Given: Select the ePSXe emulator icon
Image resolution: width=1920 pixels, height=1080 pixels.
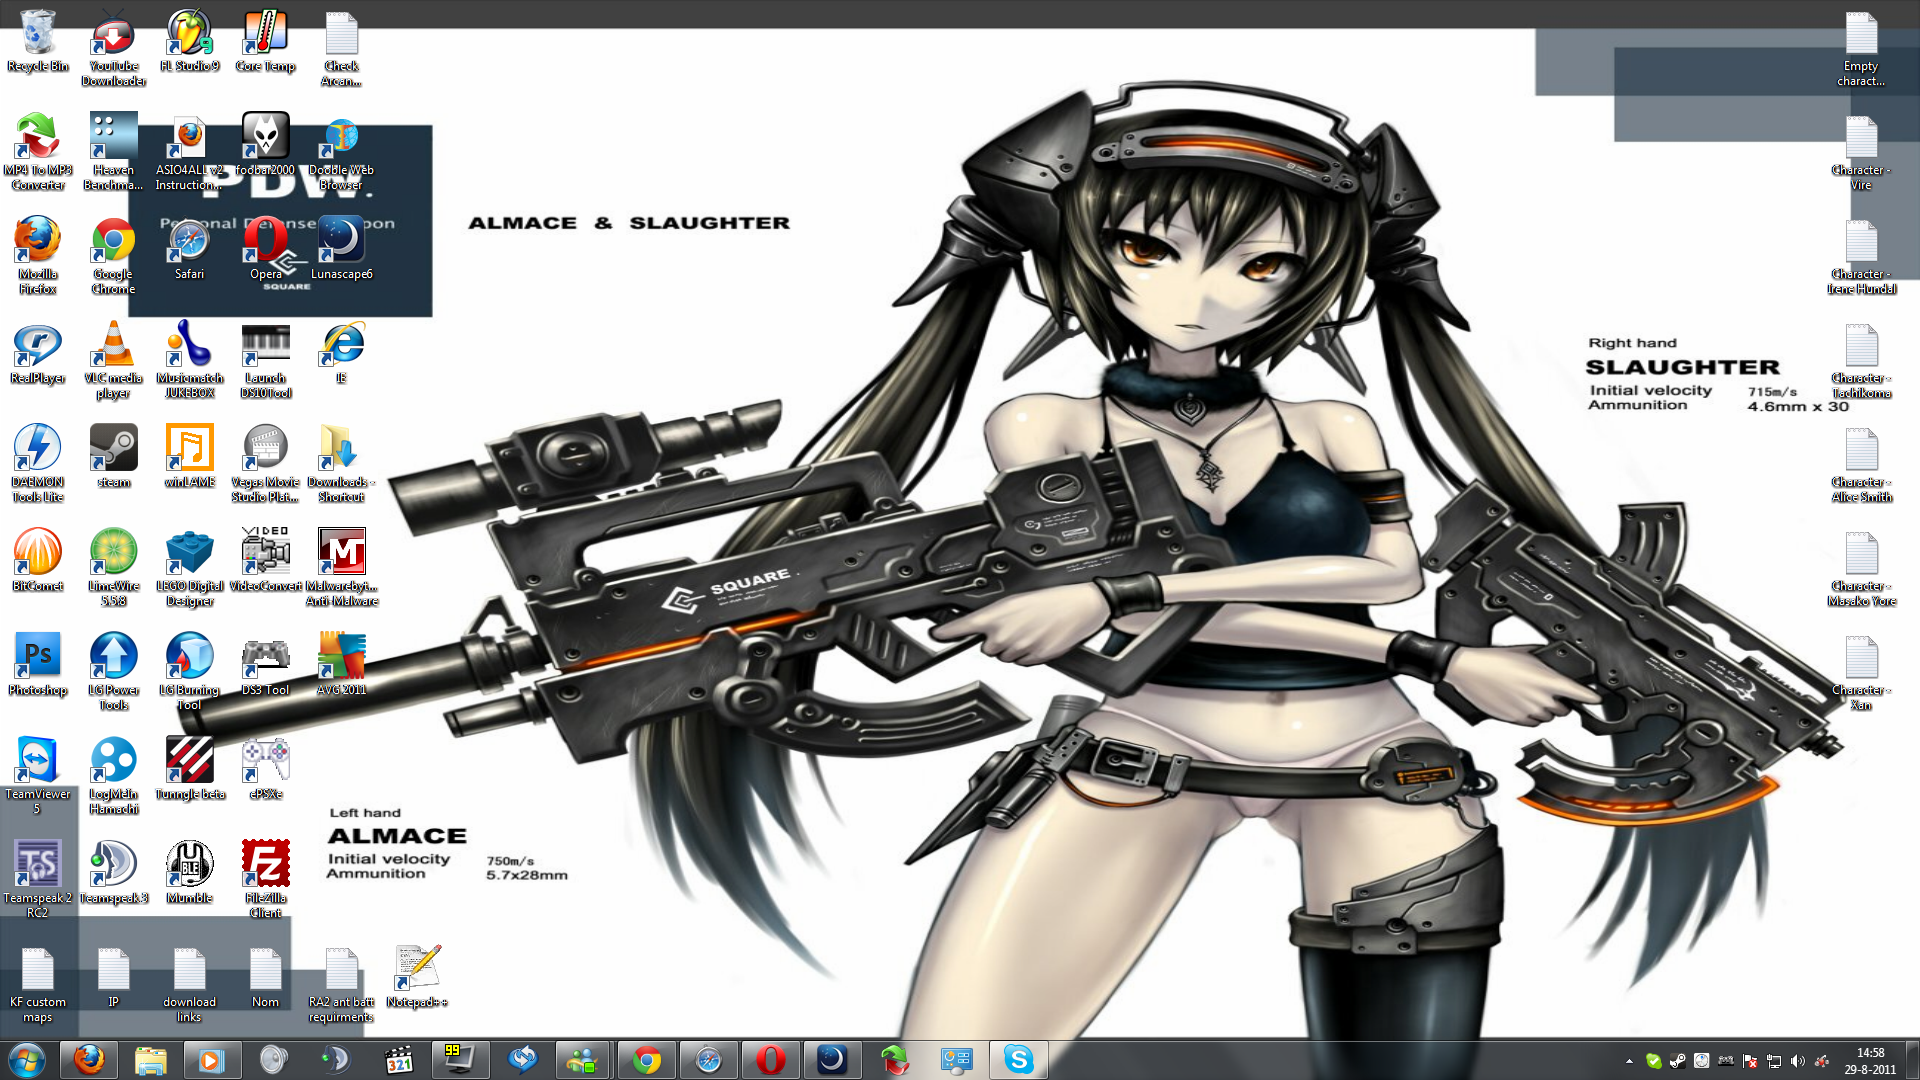Looking at the screenshot, I should [266, 769].
